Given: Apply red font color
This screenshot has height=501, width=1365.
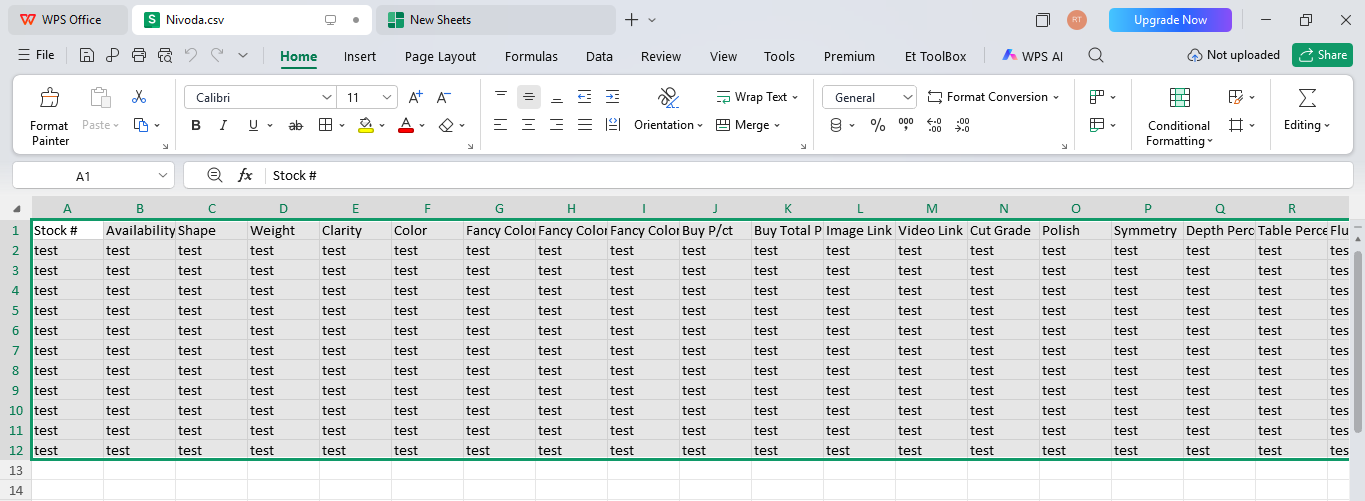Looking at the screenshot, I should coord(405,125).
